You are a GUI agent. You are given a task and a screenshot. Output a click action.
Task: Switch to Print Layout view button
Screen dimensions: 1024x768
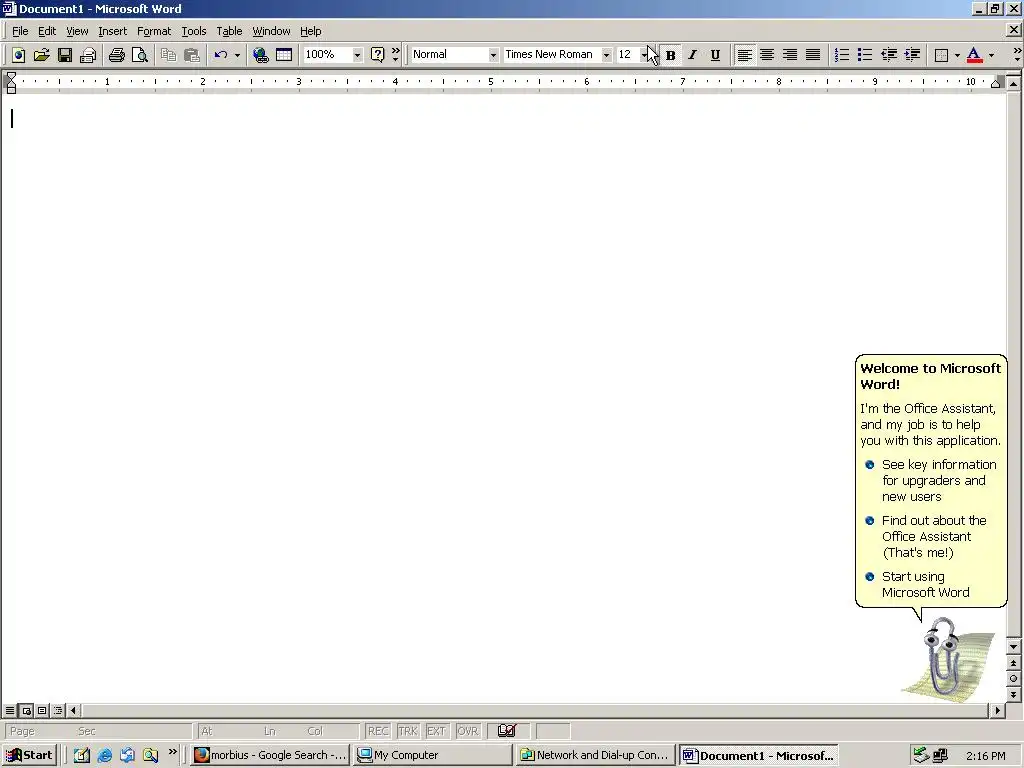(42, 711)
